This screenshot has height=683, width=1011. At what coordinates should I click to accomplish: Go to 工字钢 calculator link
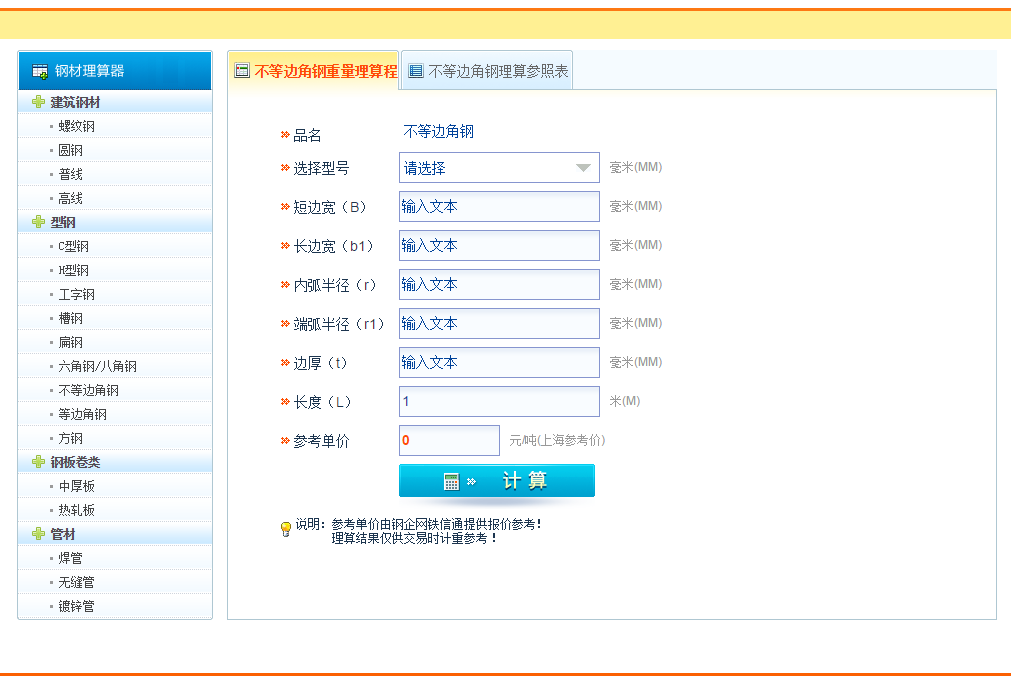coord(77,294)
